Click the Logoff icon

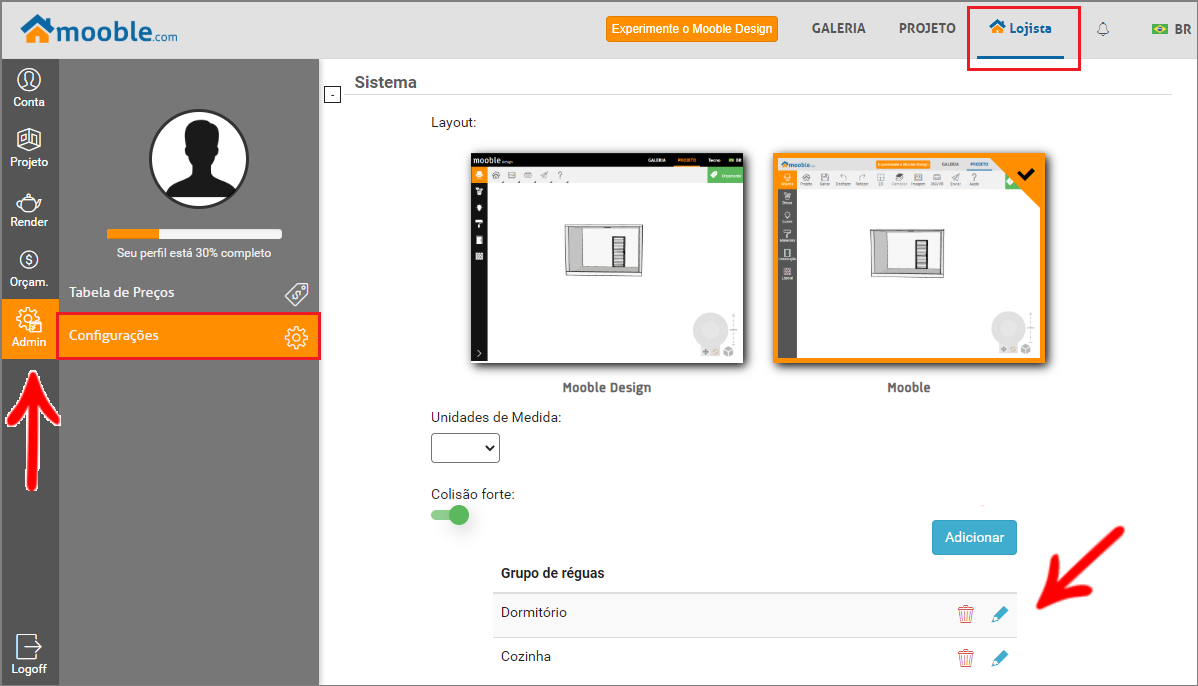[29, 654]
